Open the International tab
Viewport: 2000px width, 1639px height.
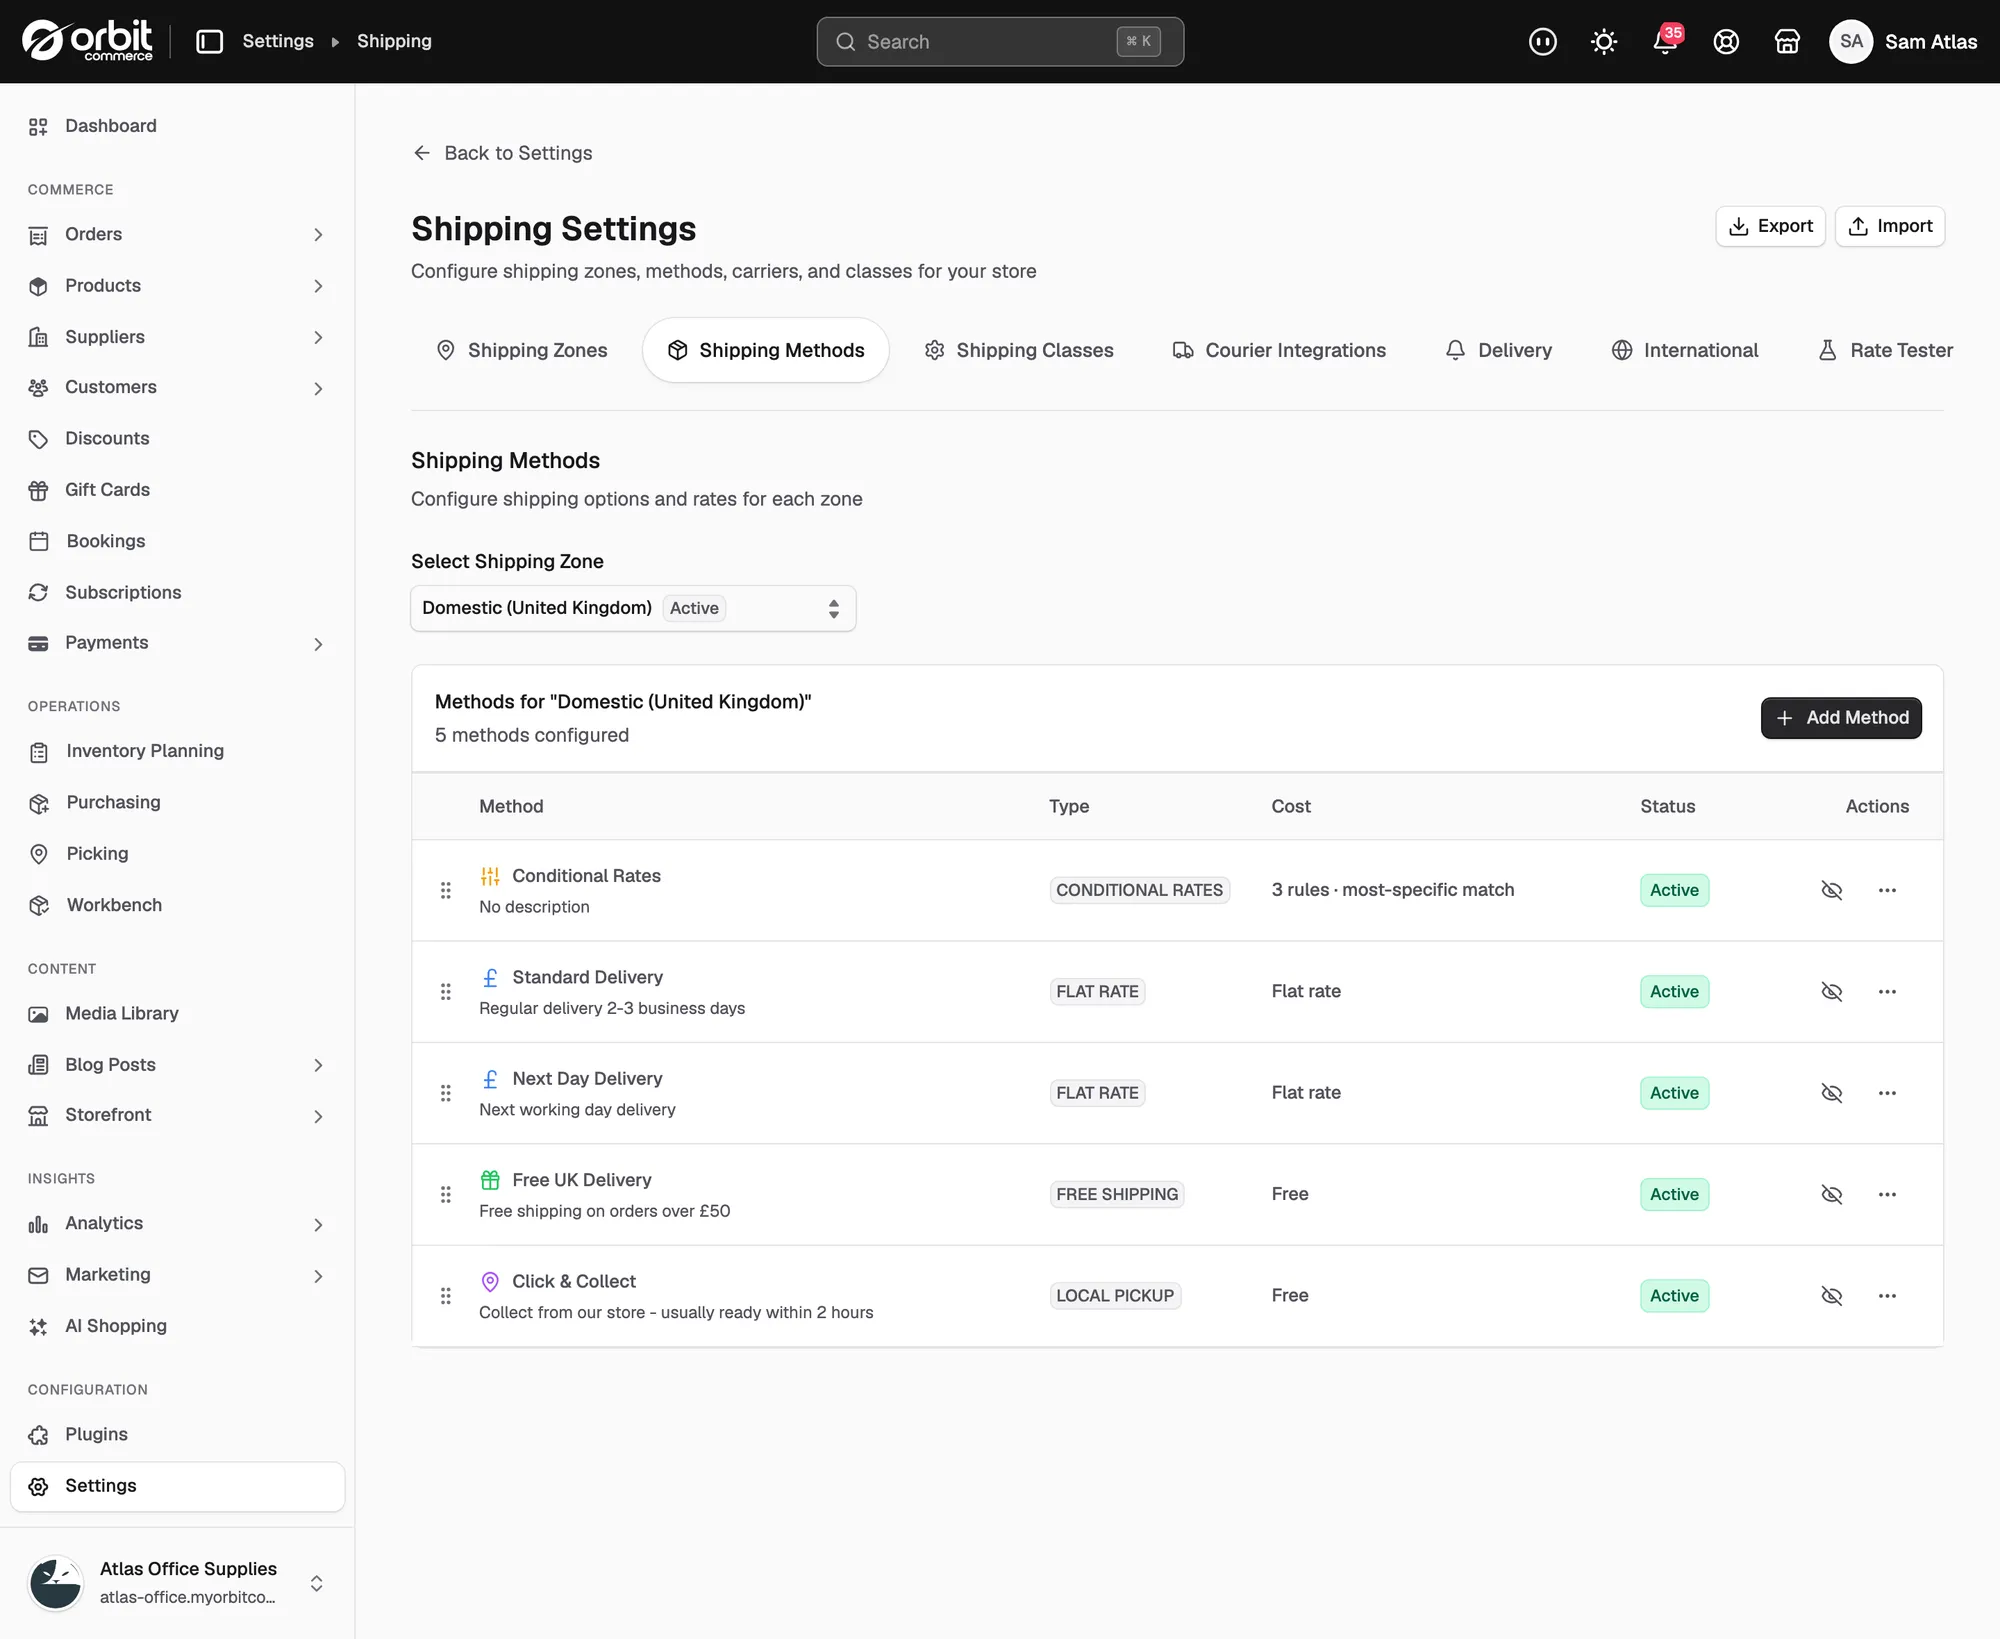(1684, 350)
